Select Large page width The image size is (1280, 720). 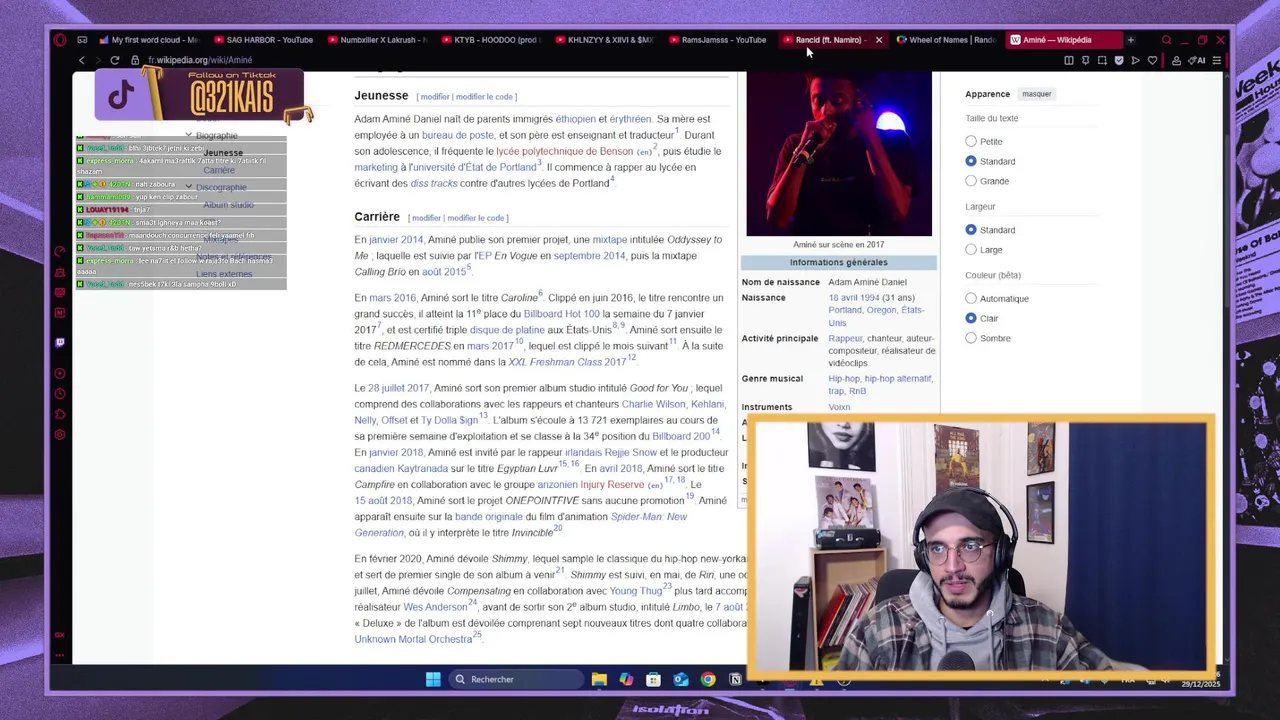tap(971, 249)
